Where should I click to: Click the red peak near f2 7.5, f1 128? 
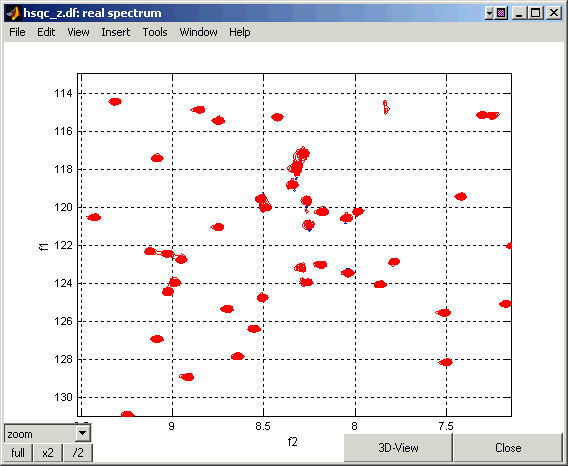point(446,362)
